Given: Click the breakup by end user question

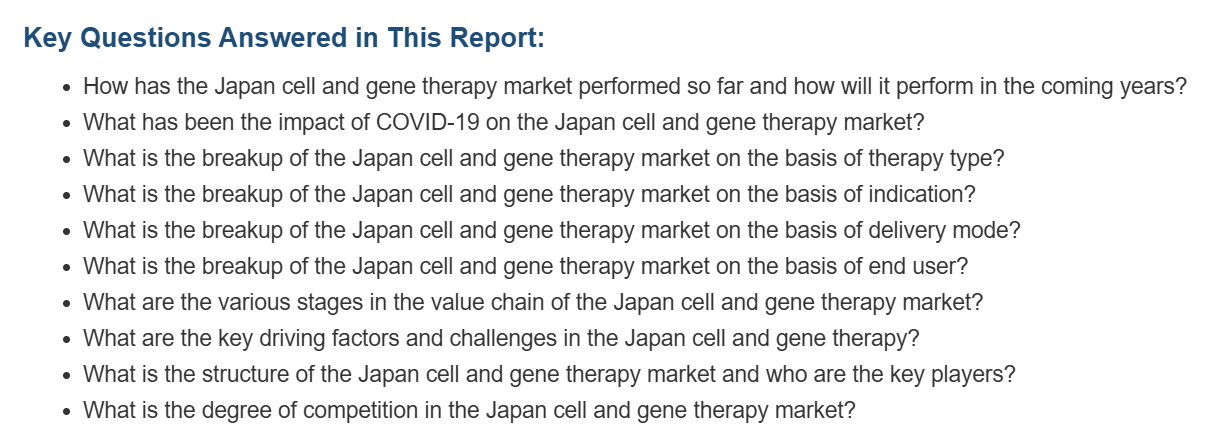Looking at the screenshot, I should tap(526, 266).
